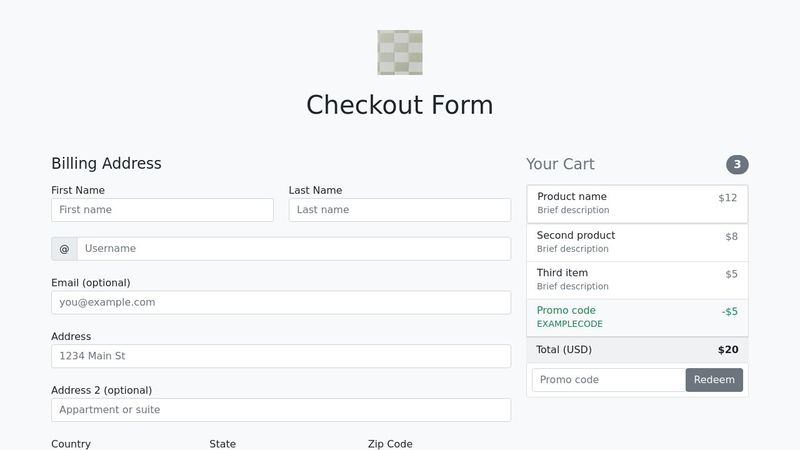Image resolution: width=800 pixels, height=450 pixels.
Task: Click the $12 product price
Action: (728, 198)
